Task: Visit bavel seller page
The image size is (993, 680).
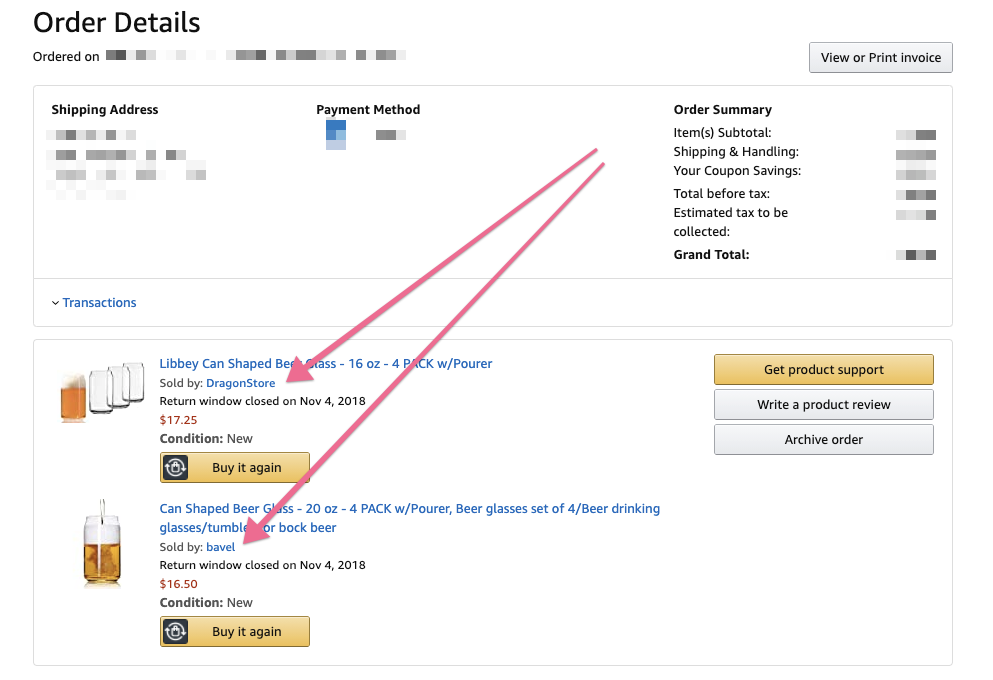Action: [220, 547]
